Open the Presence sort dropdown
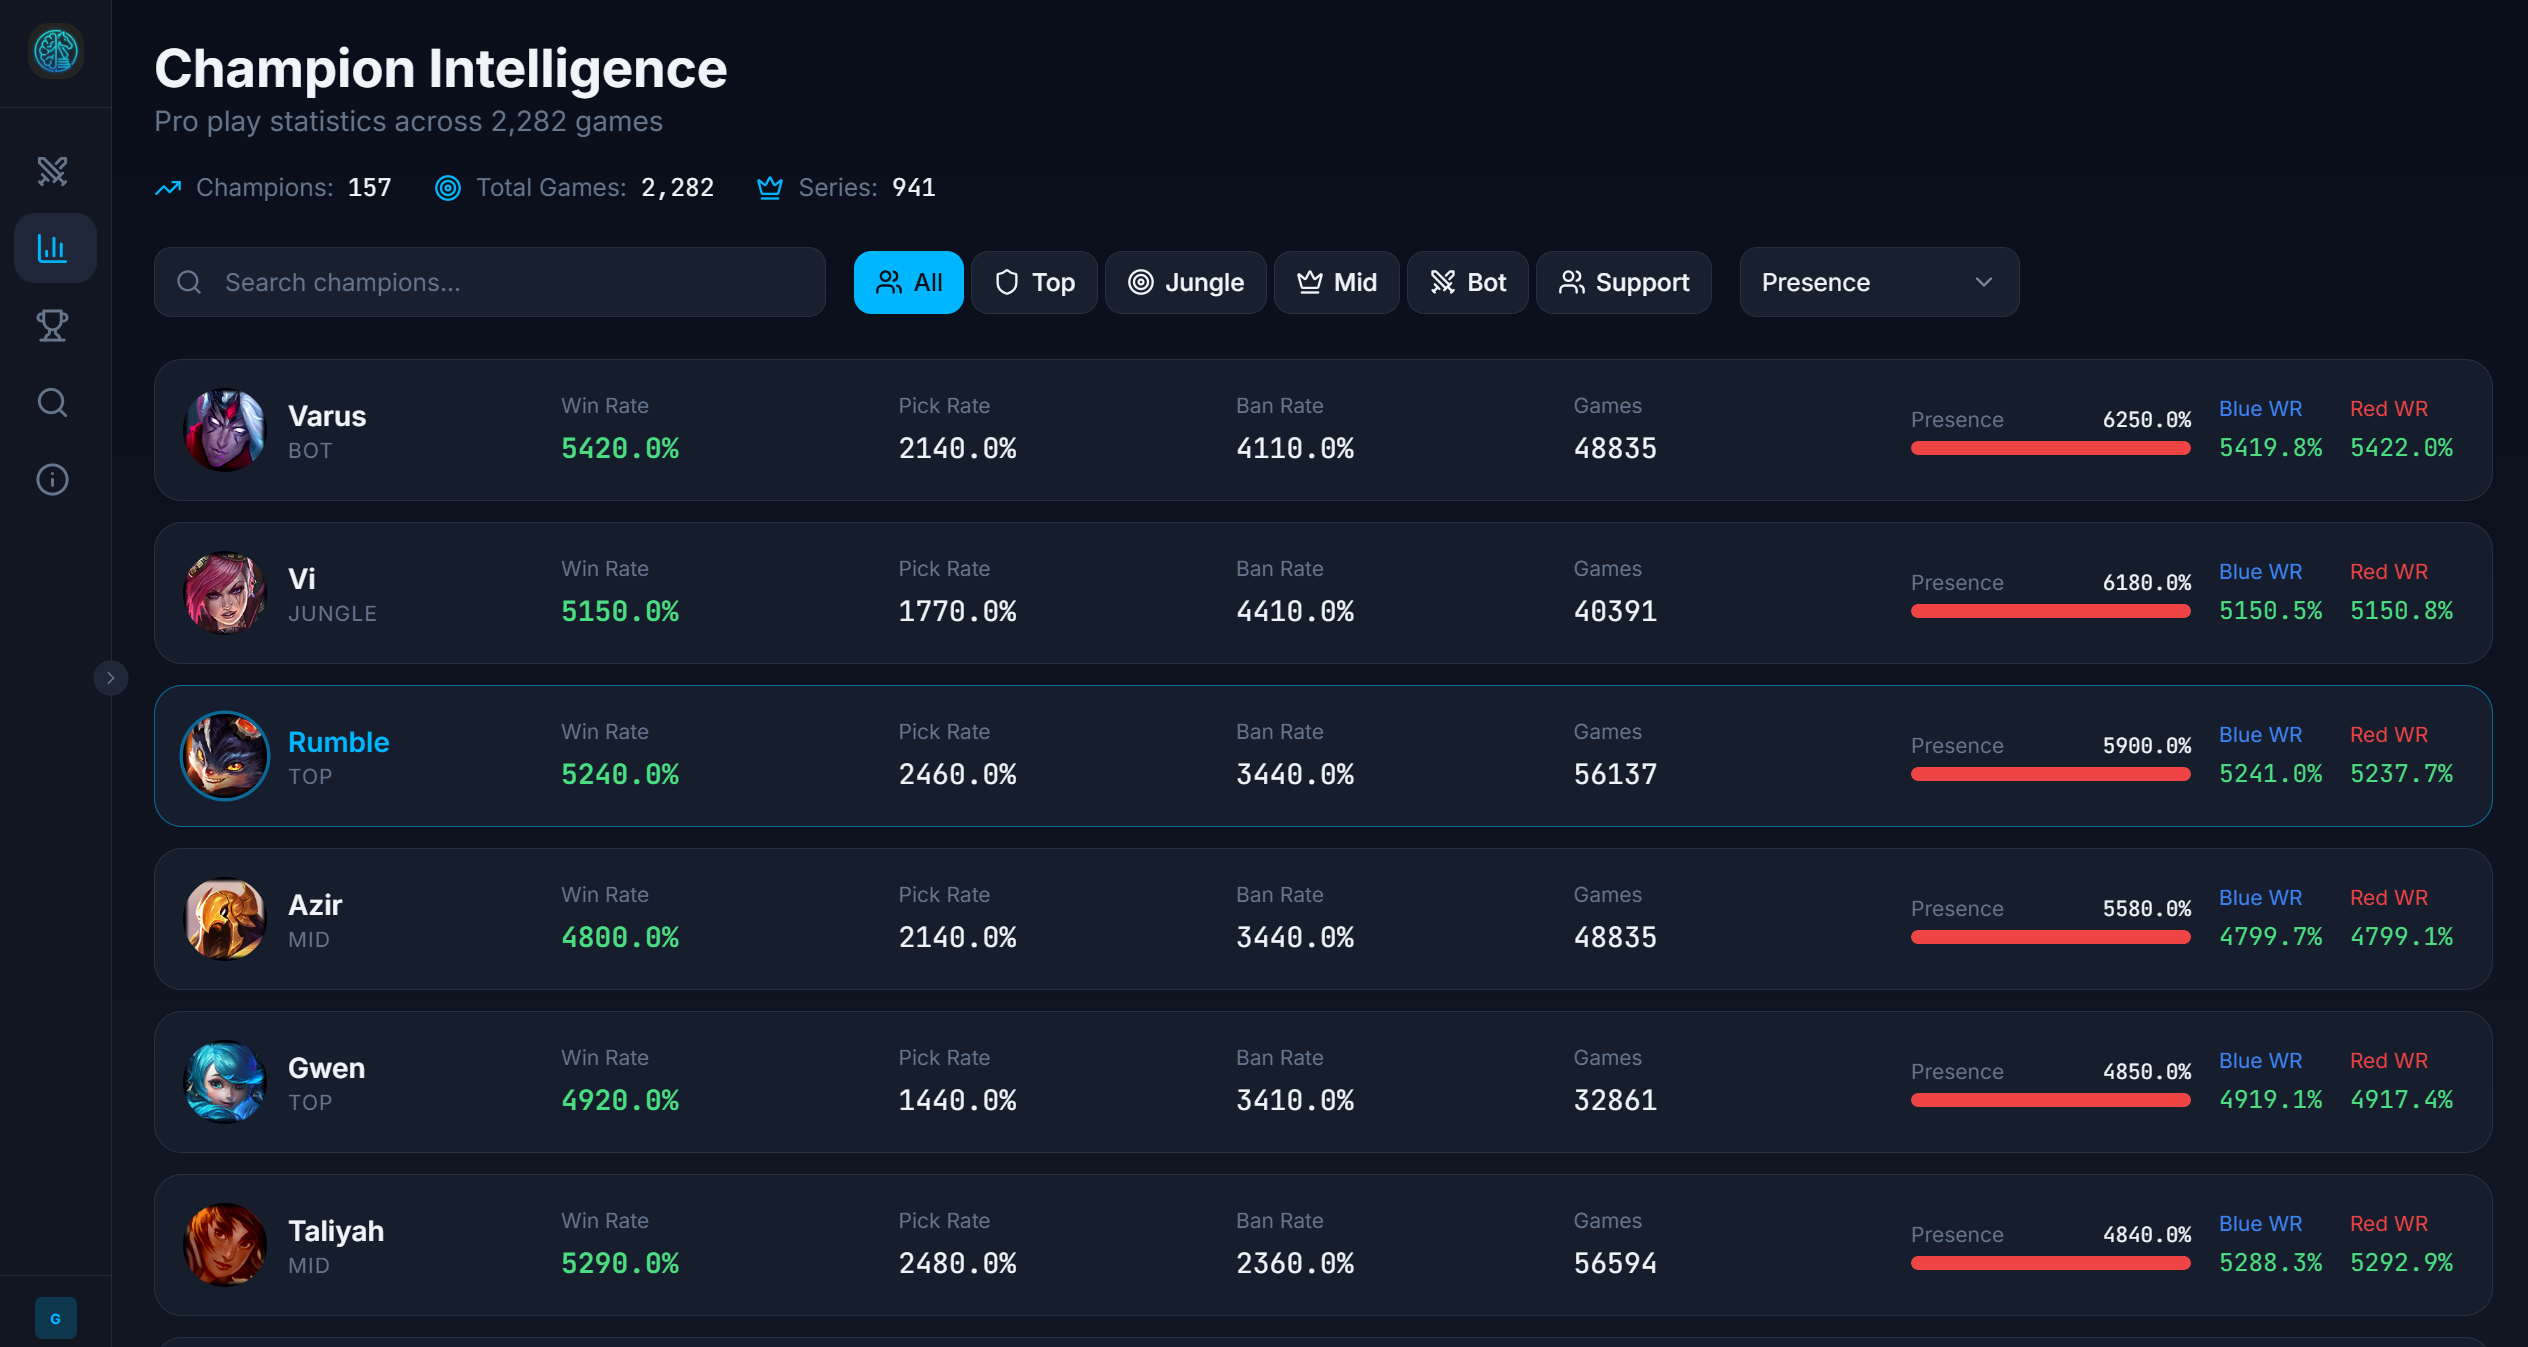Screen dimensions: 2528x1347 coord(1878,283)
